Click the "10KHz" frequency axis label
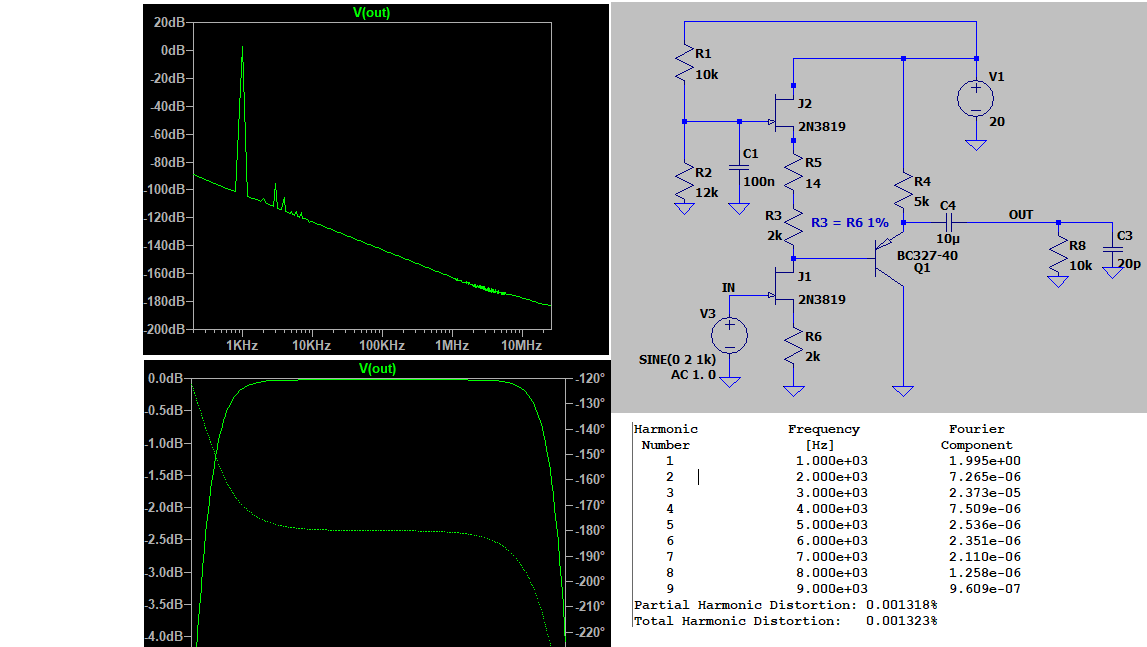1147x647 pixels. click(x=312, y=345)
